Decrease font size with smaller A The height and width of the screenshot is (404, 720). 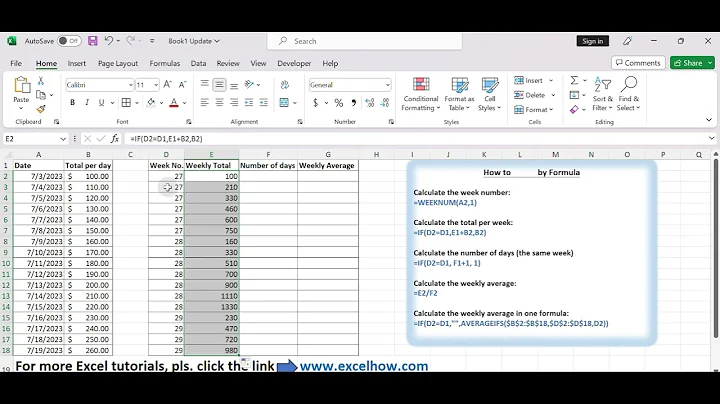coord(182,84)
